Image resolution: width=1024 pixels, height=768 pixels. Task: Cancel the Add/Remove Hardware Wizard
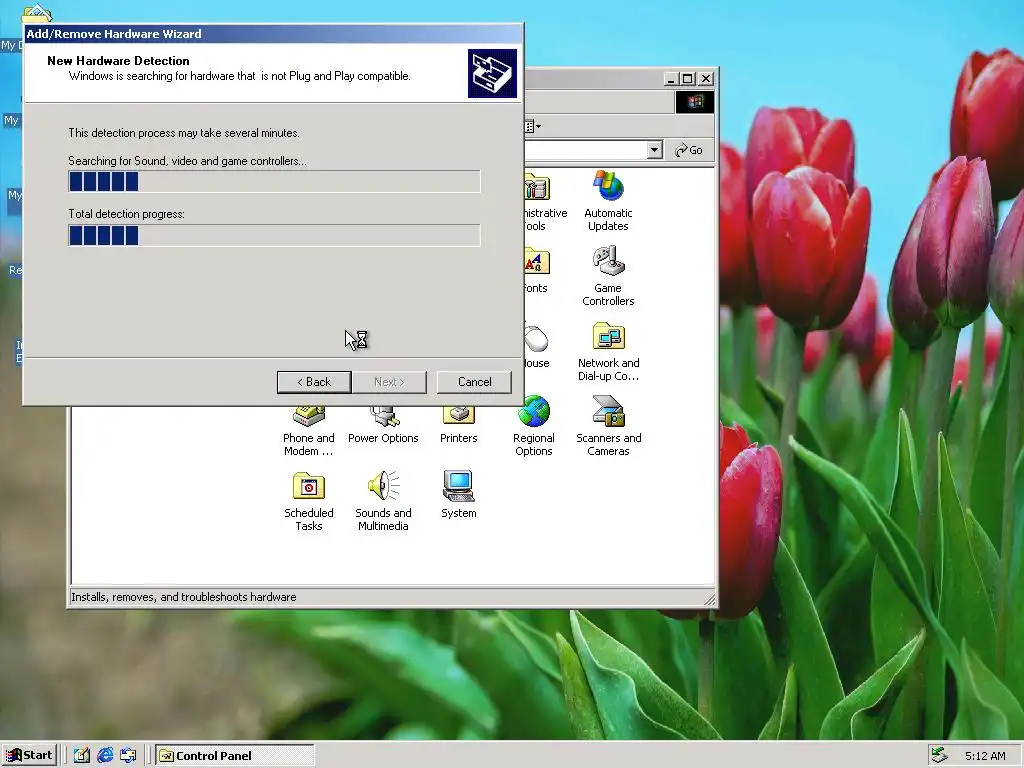pyautogui.click(x=474, y=382)
